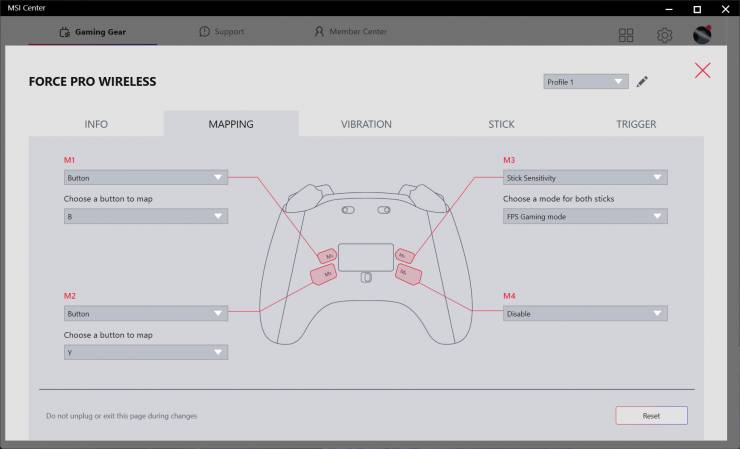Image resolution: width=740 pixels, height=449 pixels.
Task: Click the user account avatar icon
Action: click(703, 35)
